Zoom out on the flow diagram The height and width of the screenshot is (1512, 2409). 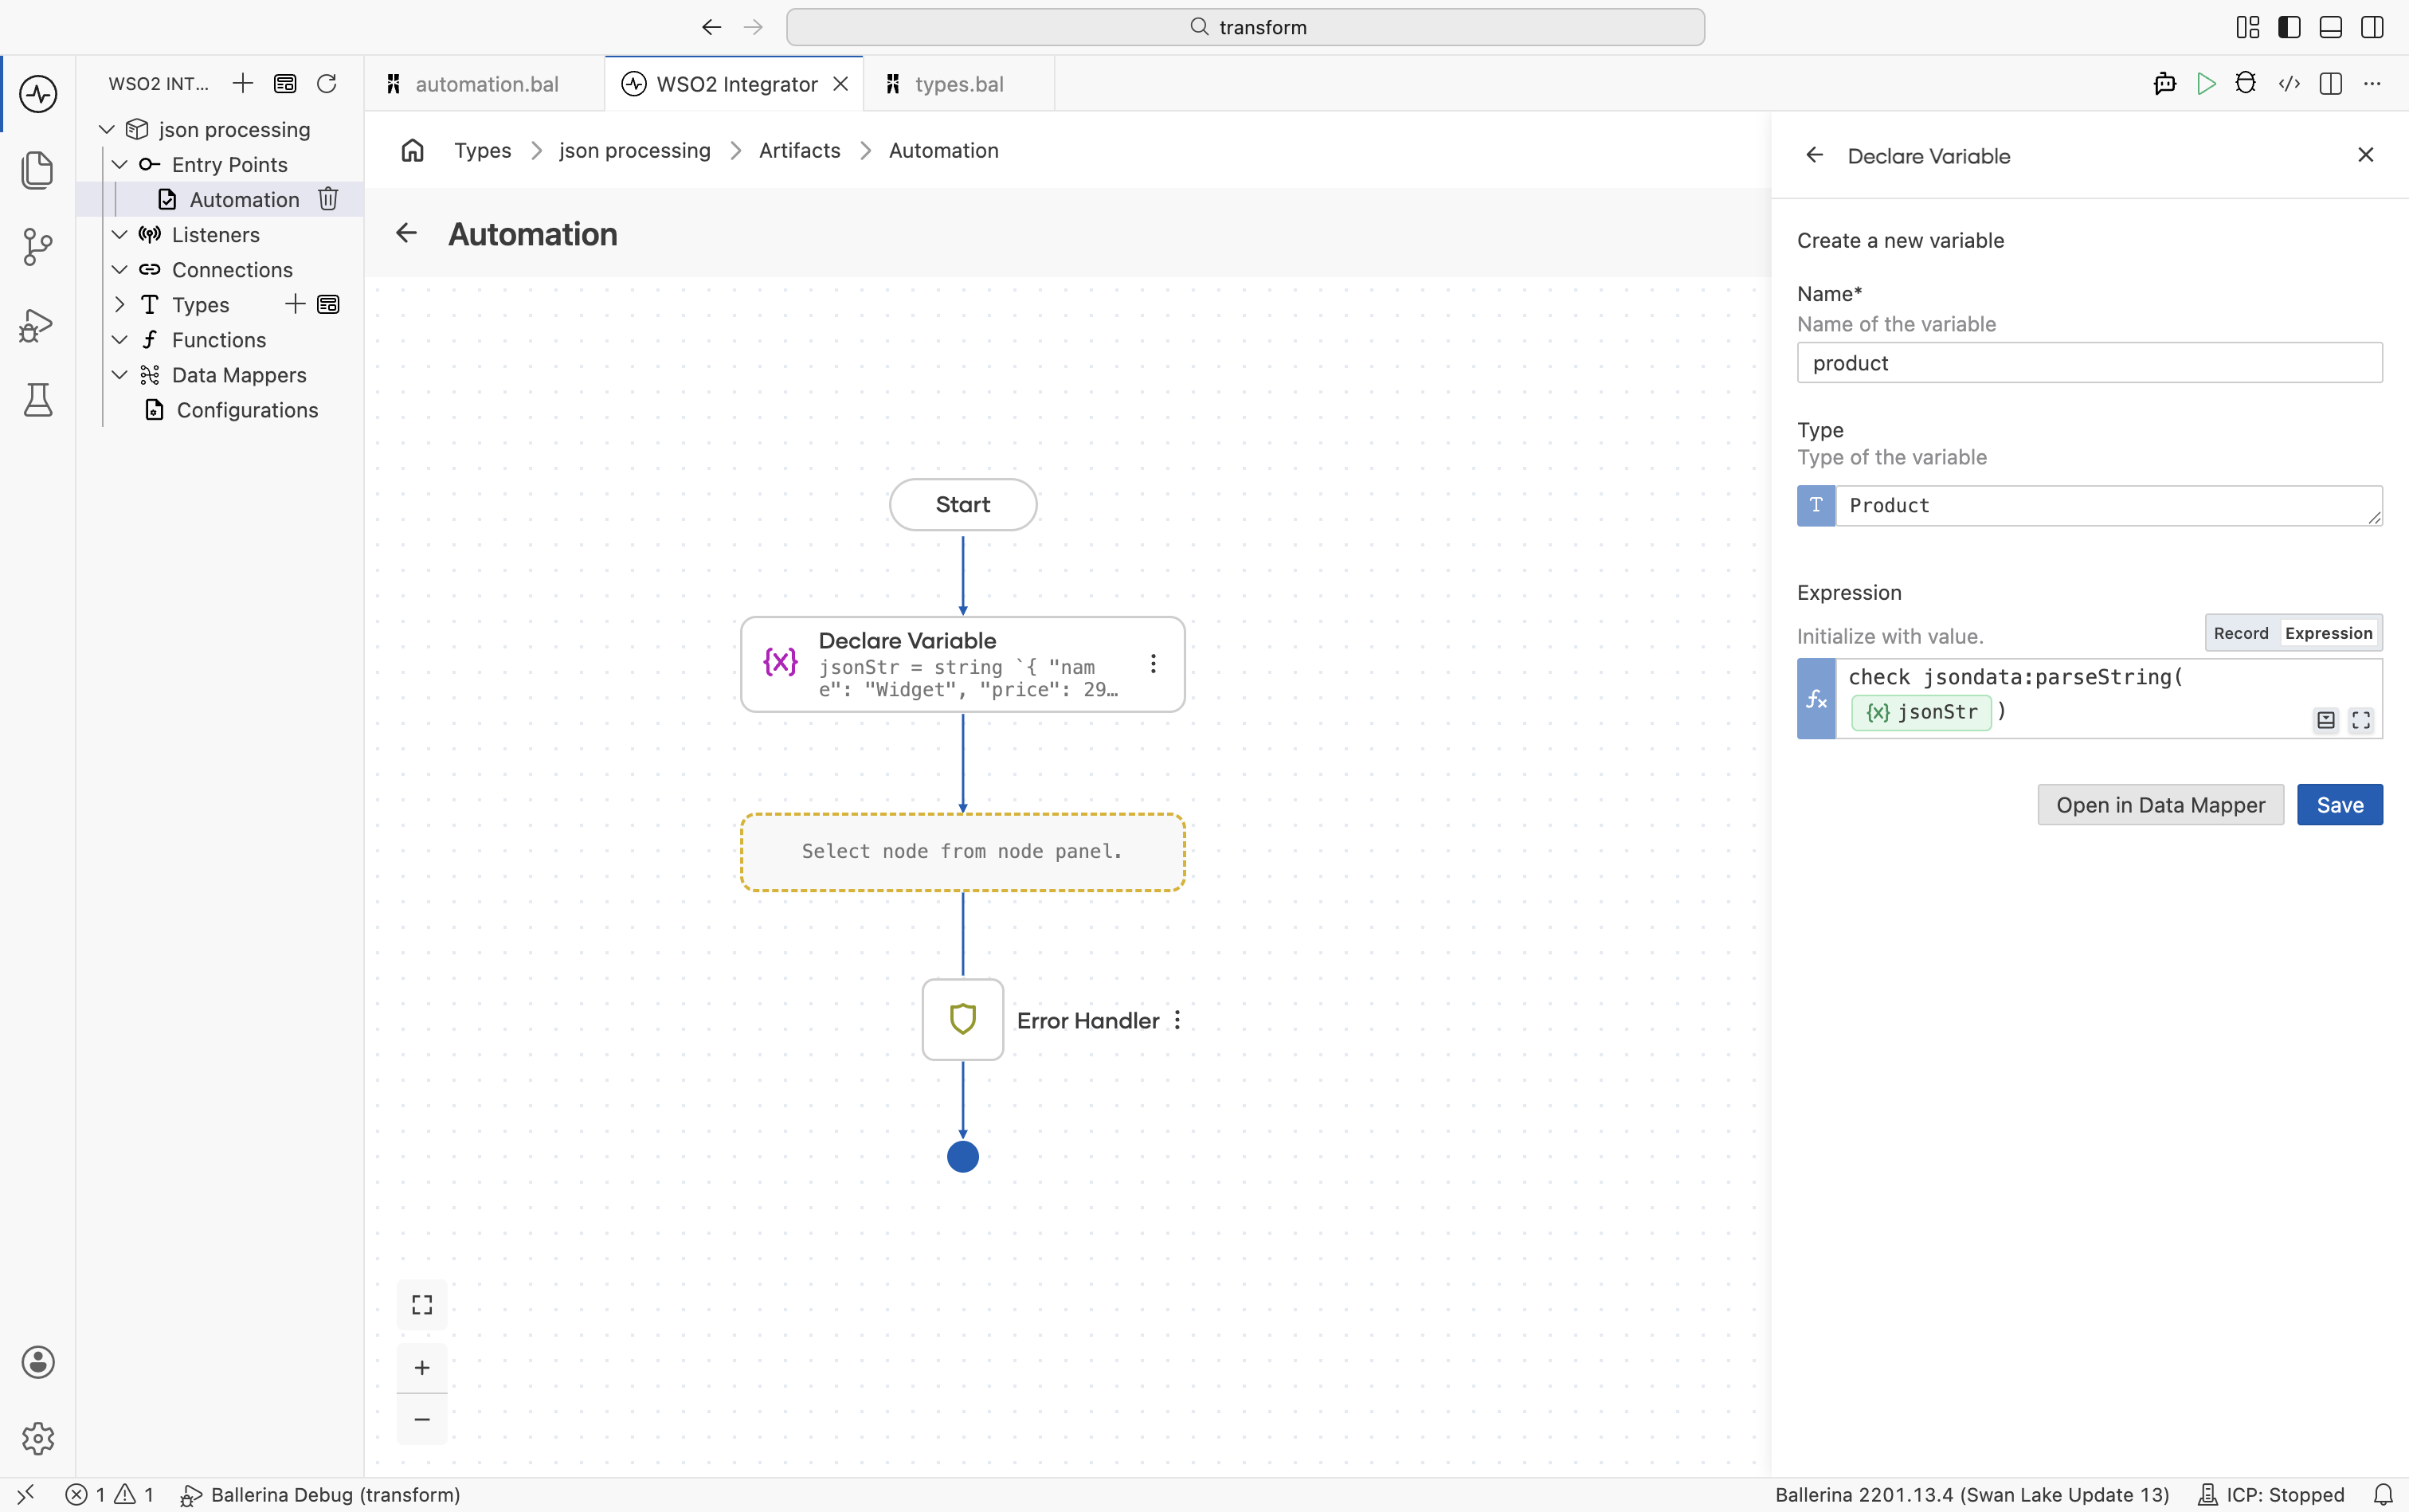click(x=422, y=1419)
